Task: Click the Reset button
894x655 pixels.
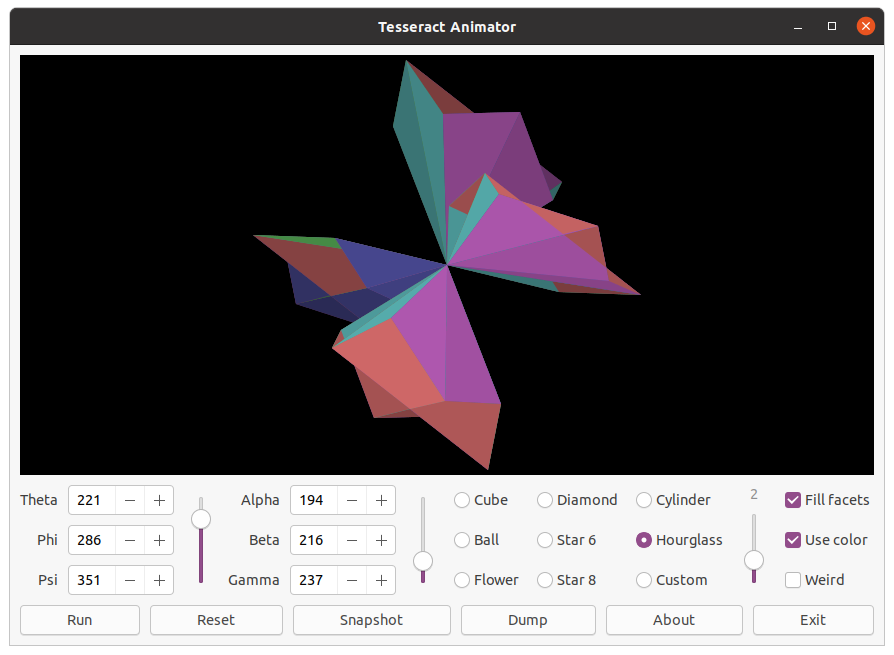Action: coord(216,620)
